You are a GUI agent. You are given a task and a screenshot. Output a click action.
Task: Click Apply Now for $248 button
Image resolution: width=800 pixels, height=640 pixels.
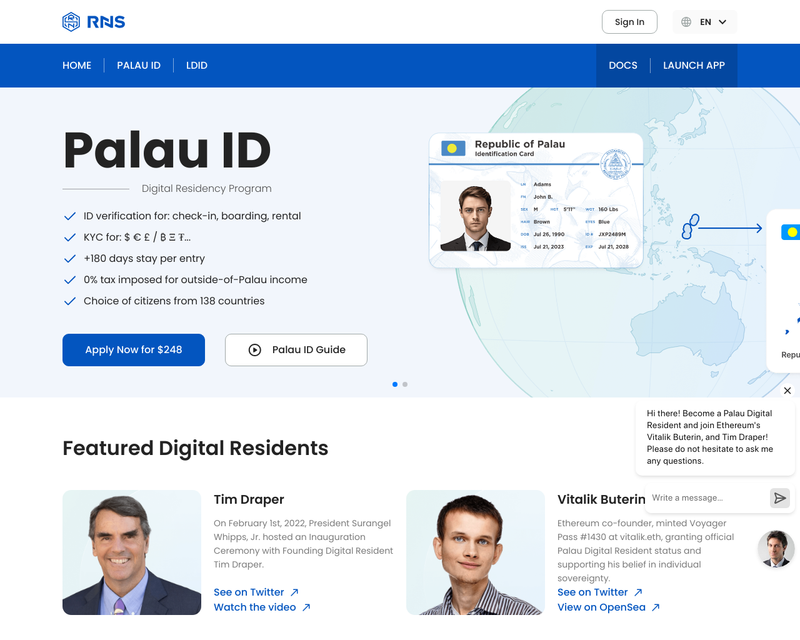[x=134, y=350]
